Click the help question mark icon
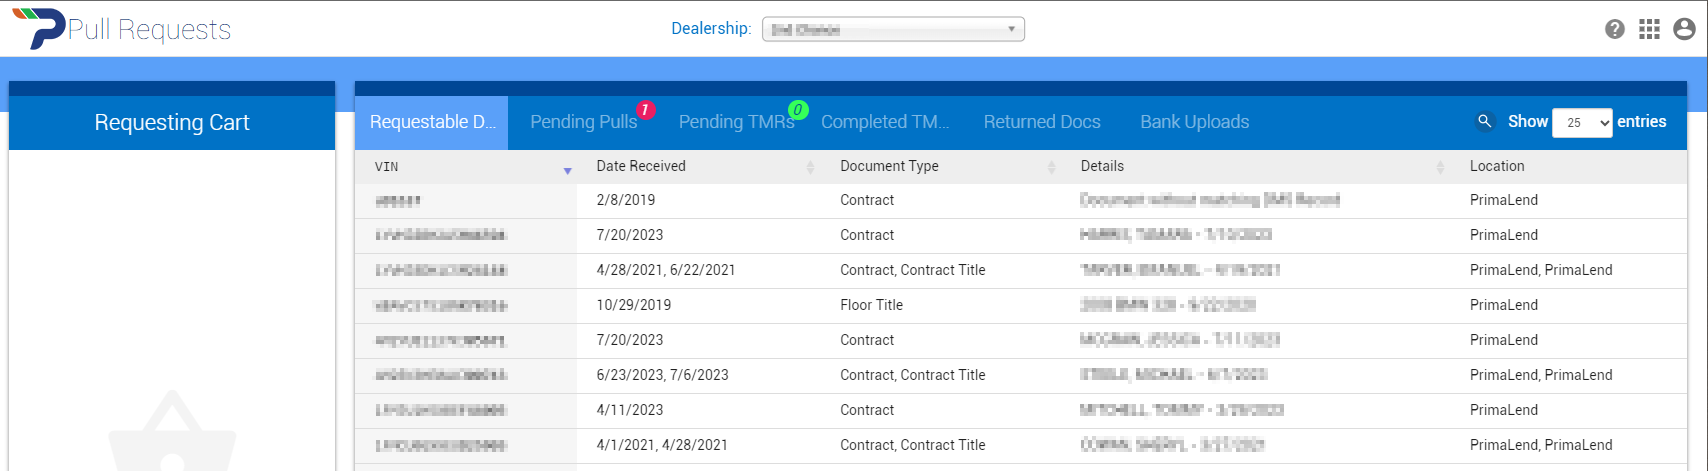The width and height of the screenshot is (1708, 471). tap(1614, 29)
